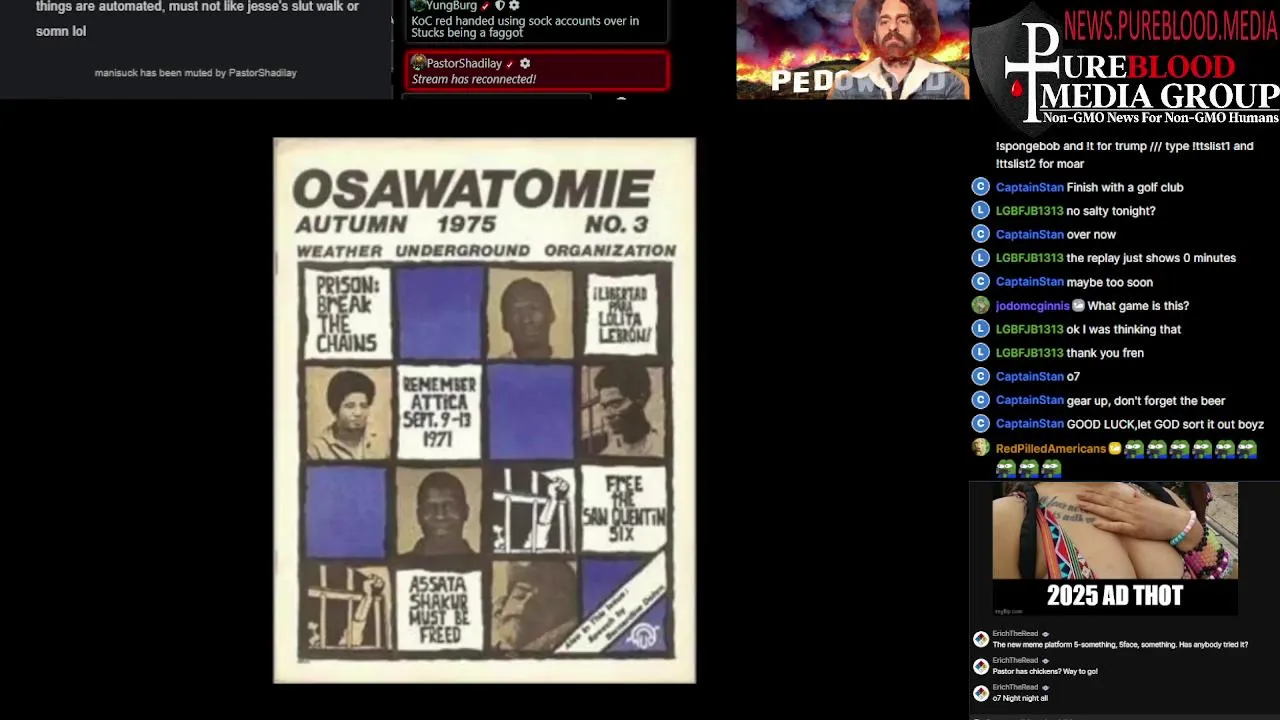Image resolution: width=1280 pixels, height=720 pixels.
Task: Click RedPilledAmericans' profile avatar
Action: coord(981,448)
